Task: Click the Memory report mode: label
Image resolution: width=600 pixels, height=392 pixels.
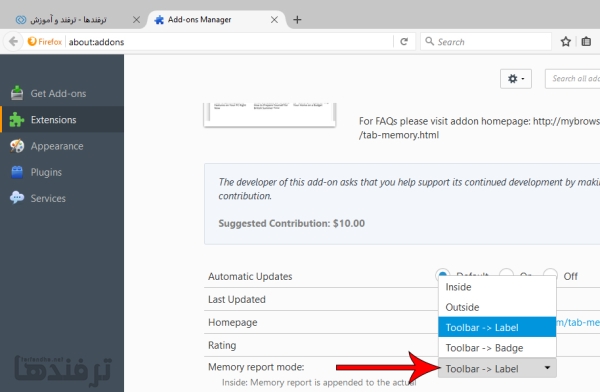Action: [x=256, y=367]
